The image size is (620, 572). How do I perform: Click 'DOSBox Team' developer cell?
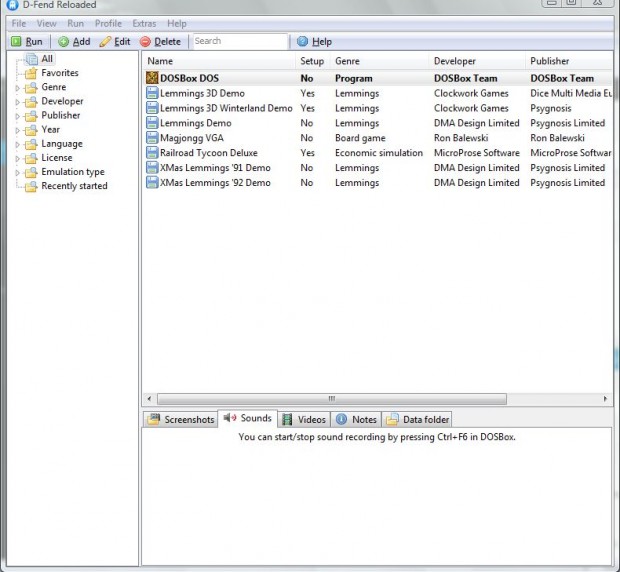[x=466, y=78]
